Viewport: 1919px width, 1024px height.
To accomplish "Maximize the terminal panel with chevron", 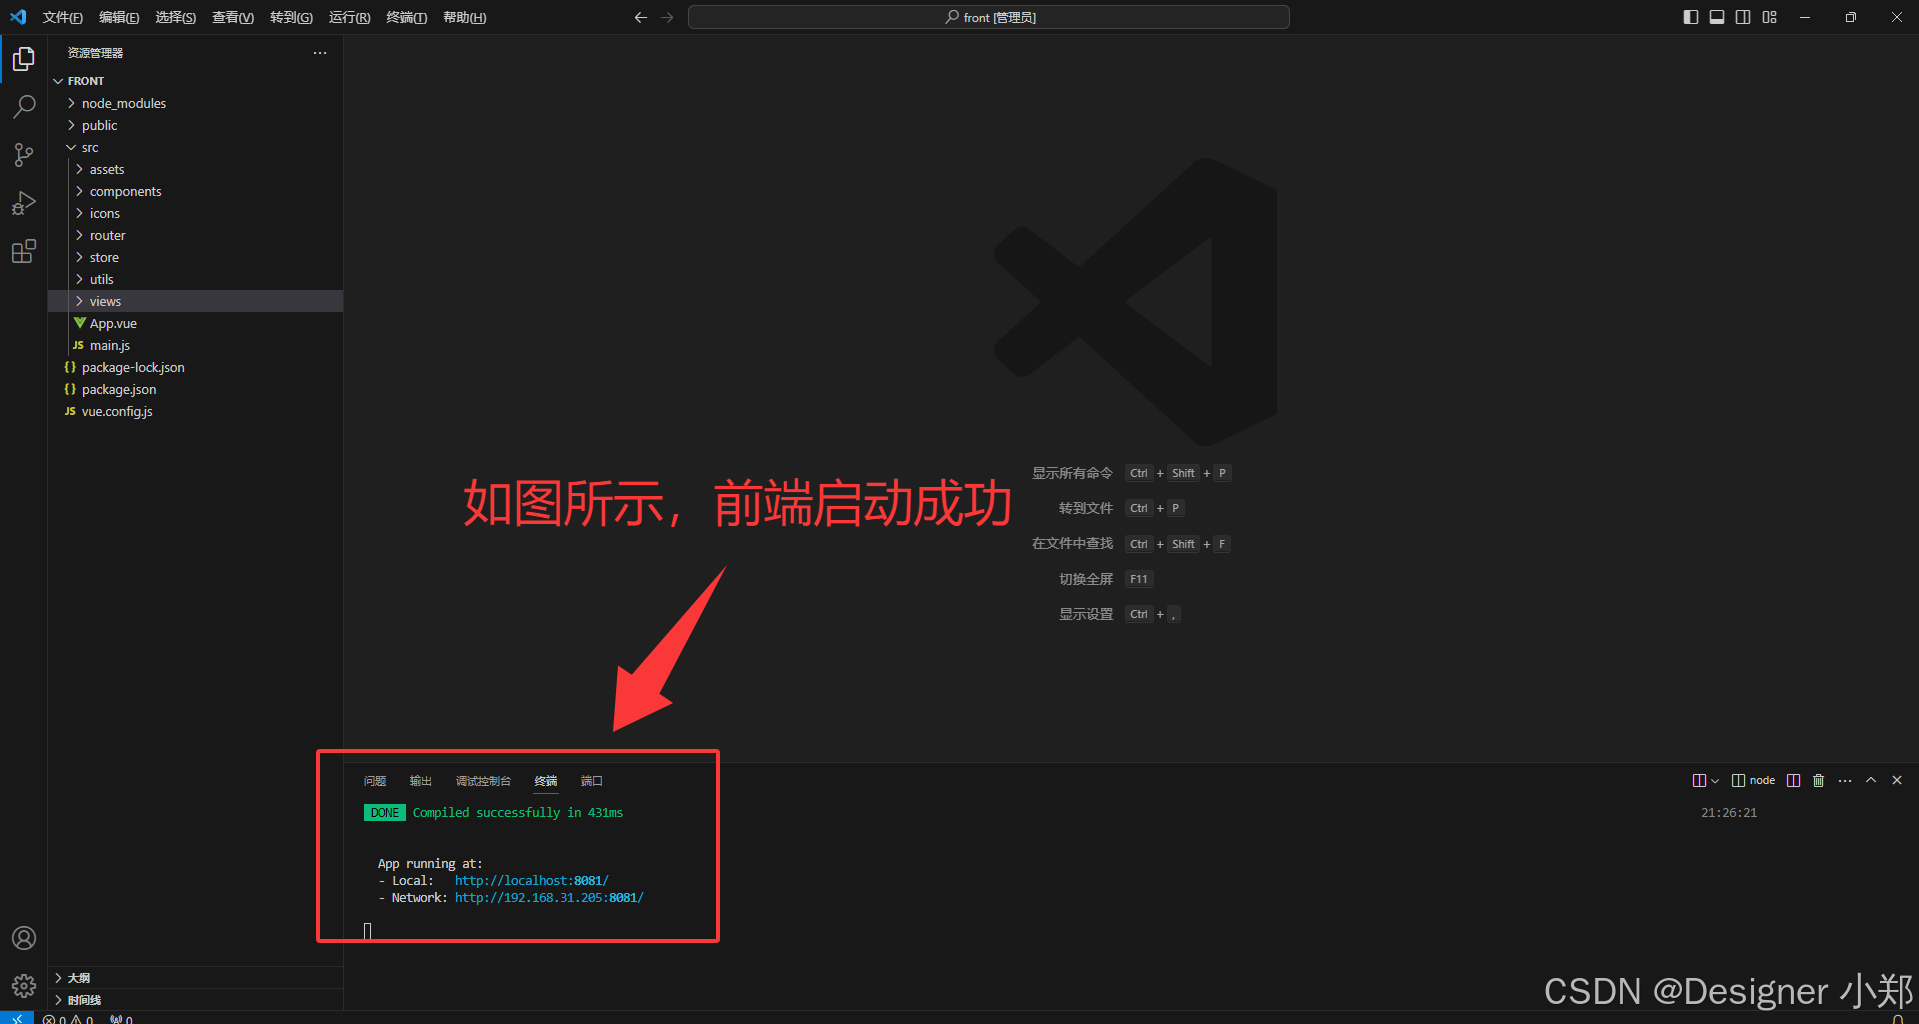I will [x=1871, y=780].
